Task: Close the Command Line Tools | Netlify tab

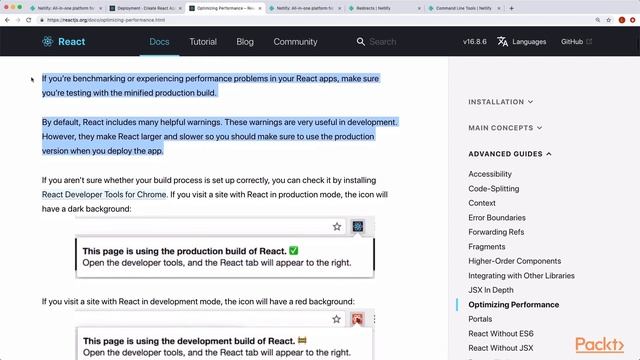Action: [499, 8]
